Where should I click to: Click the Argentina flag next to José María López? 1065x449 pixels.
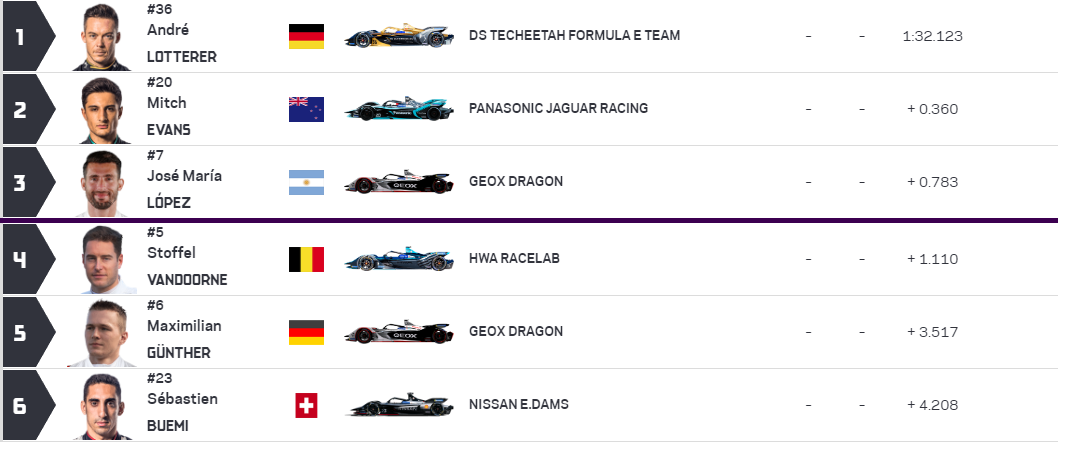point(306,183)
